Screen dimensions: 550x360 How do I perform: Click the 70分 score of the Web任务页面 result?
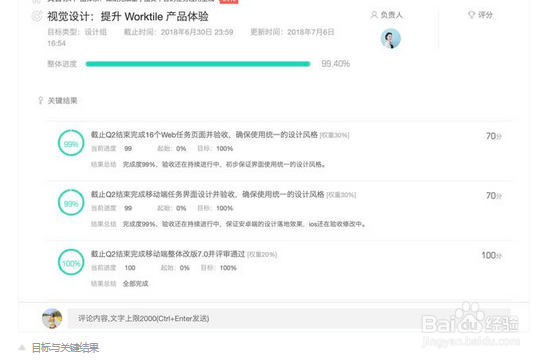click(494, 136)
